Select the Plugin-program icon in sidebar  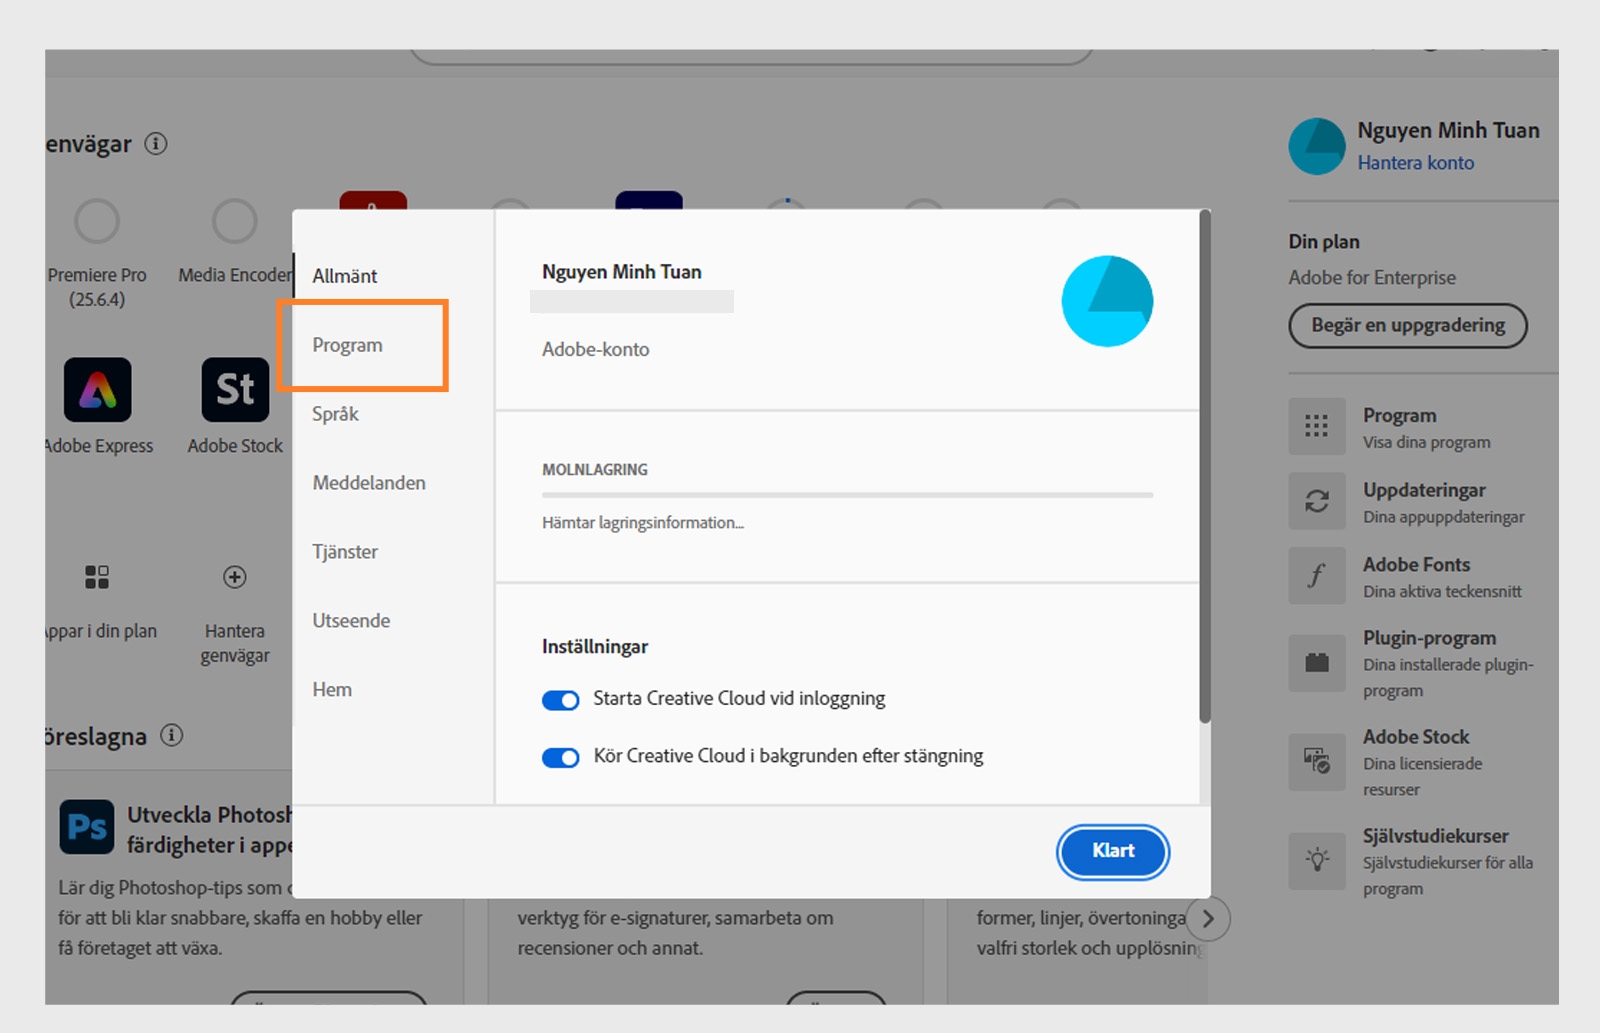pyautogui.click(x=1316, y=663)
